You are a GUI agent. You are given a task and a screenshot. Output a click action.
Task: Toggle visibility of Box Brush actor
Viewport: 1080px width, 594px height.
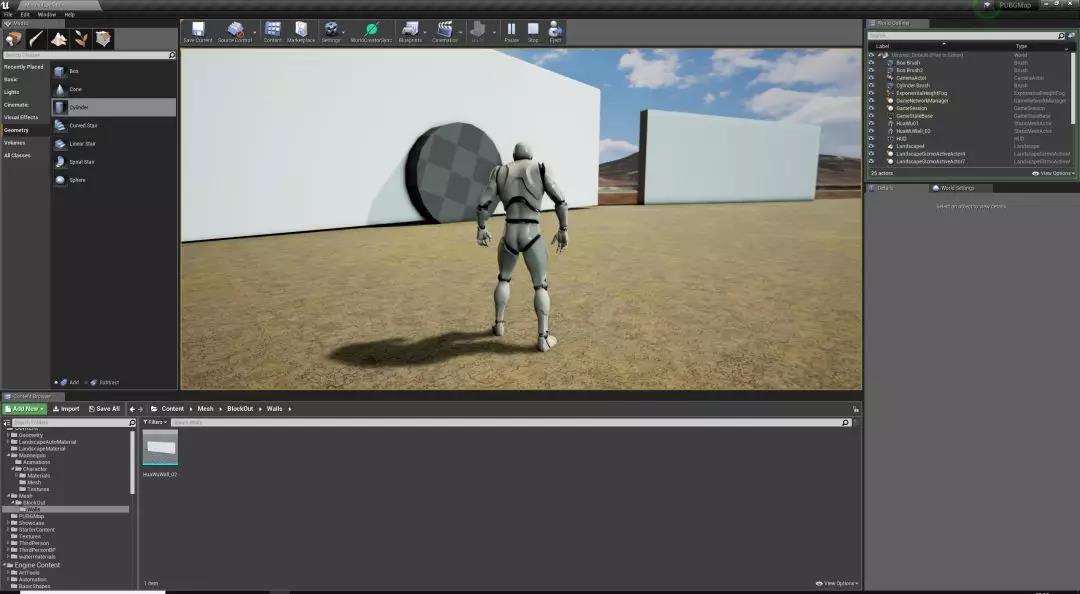coord(871,63)
